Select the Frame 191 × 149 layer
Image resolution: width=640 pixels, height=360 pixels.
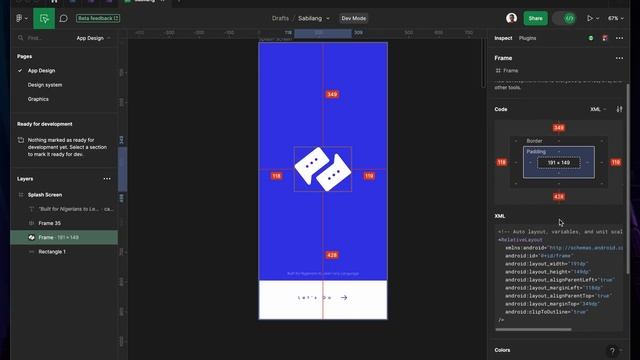(x=64, y=238)
